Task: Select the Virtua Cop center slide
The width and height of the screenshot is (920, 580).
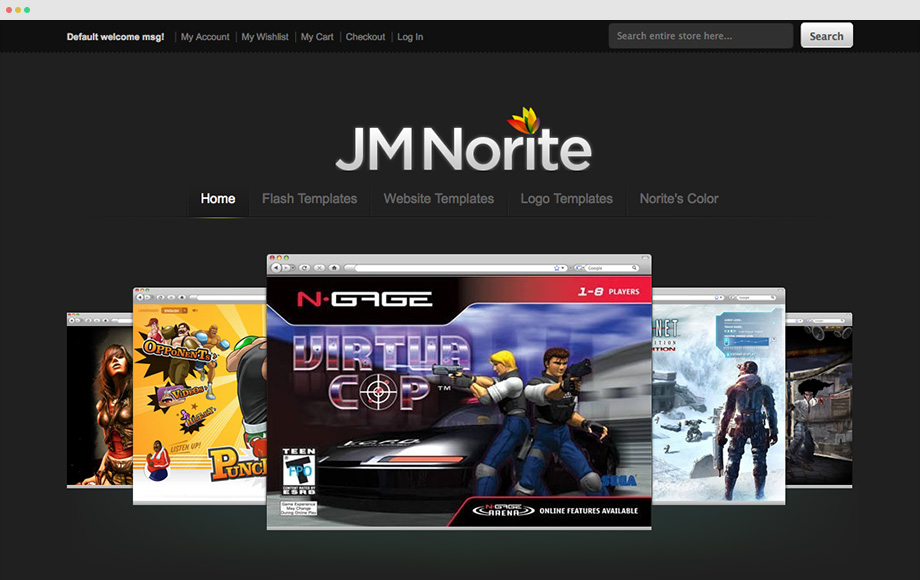Action: (x=459, y=392)
